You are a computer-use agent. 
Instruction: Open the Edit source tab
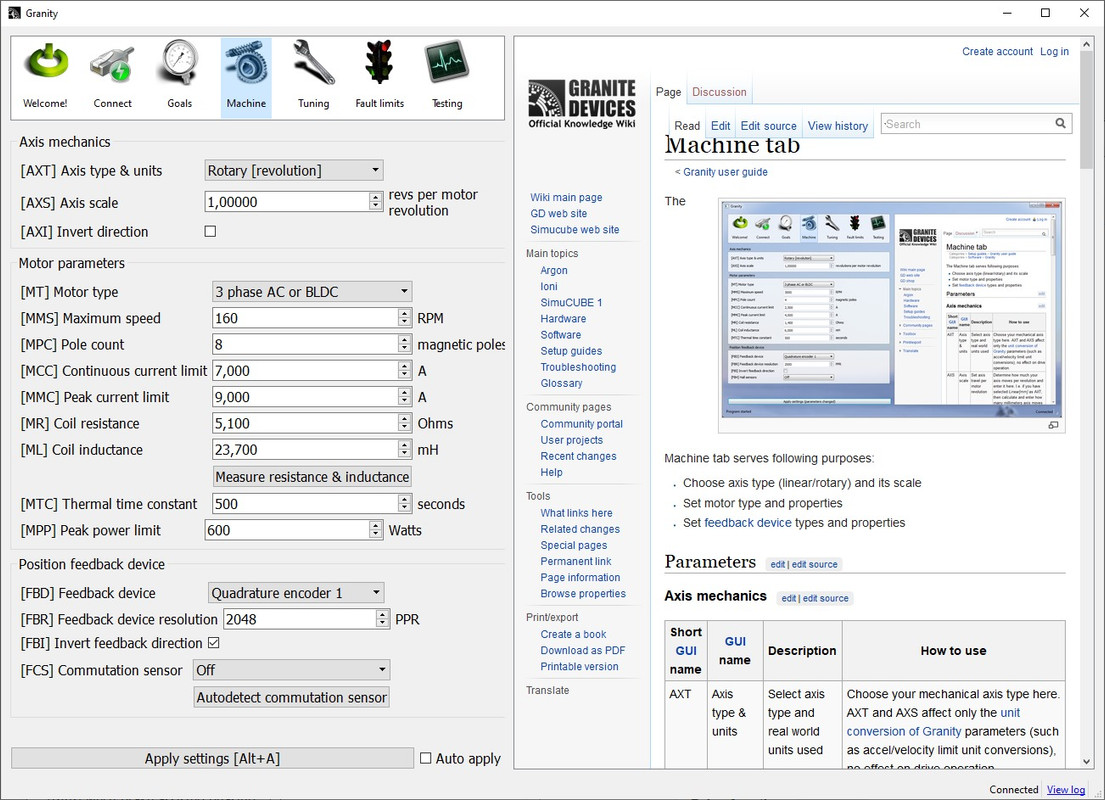click(768, 125)
